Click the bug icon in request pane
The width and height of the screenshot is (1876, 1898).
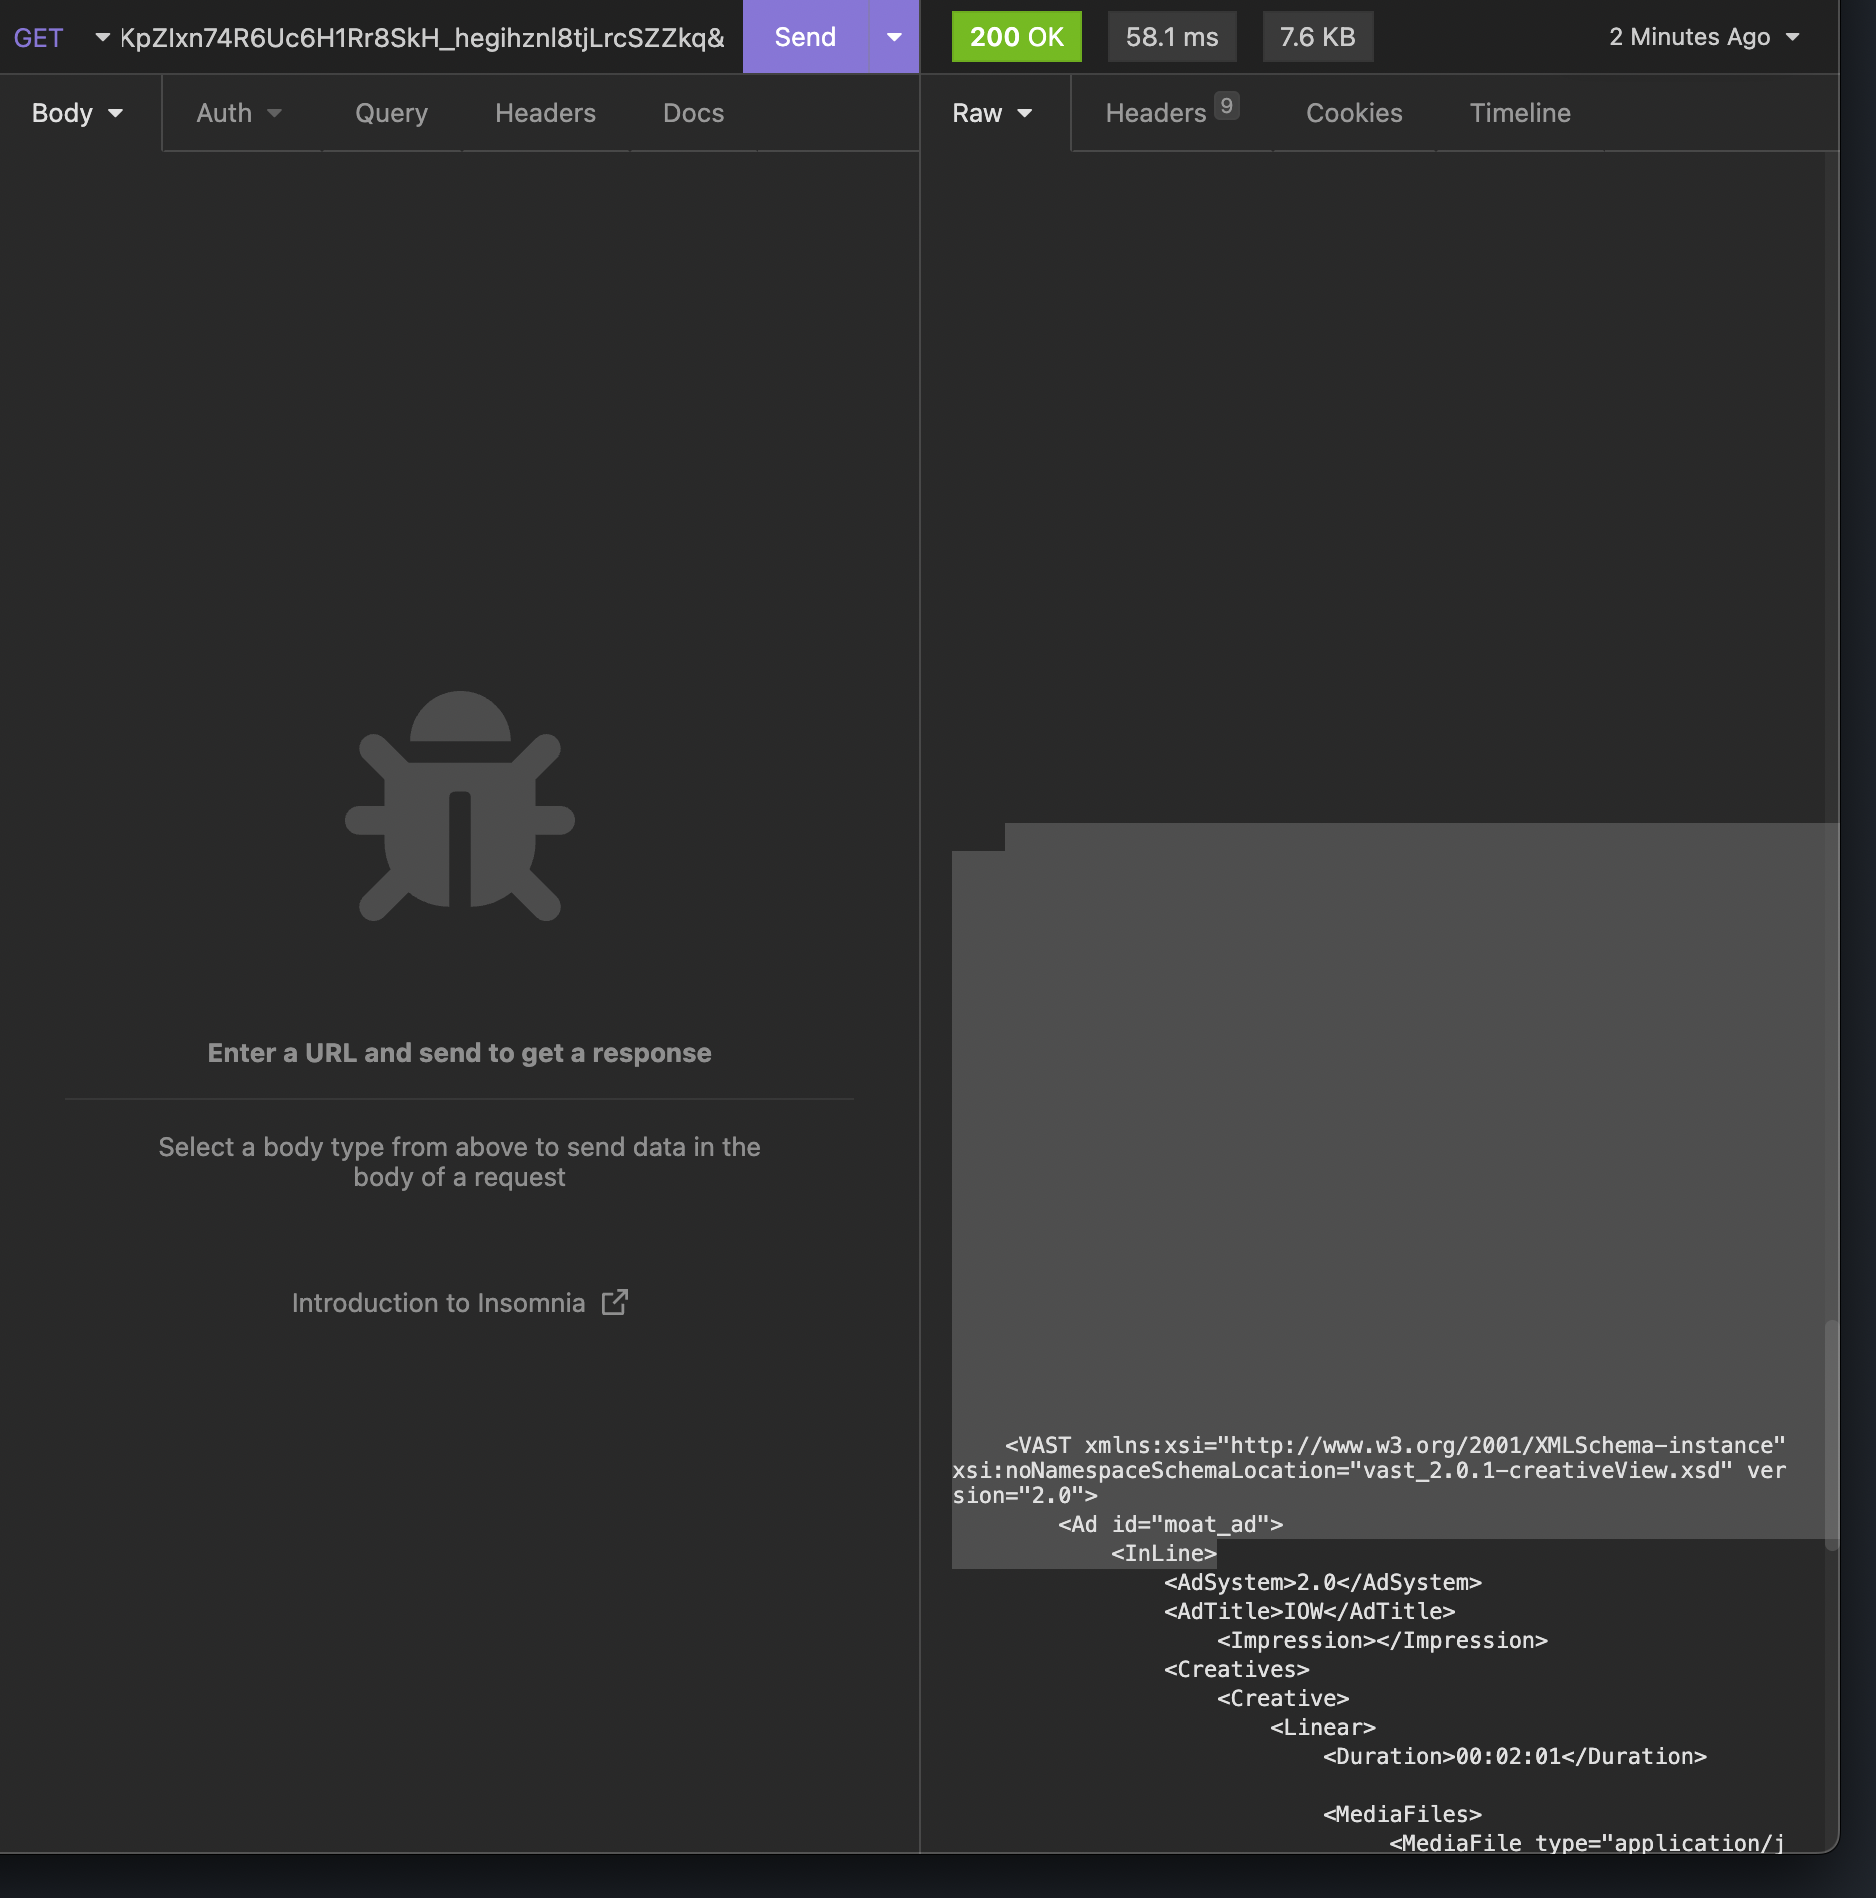pyautogui.click(x=460, y=806)
